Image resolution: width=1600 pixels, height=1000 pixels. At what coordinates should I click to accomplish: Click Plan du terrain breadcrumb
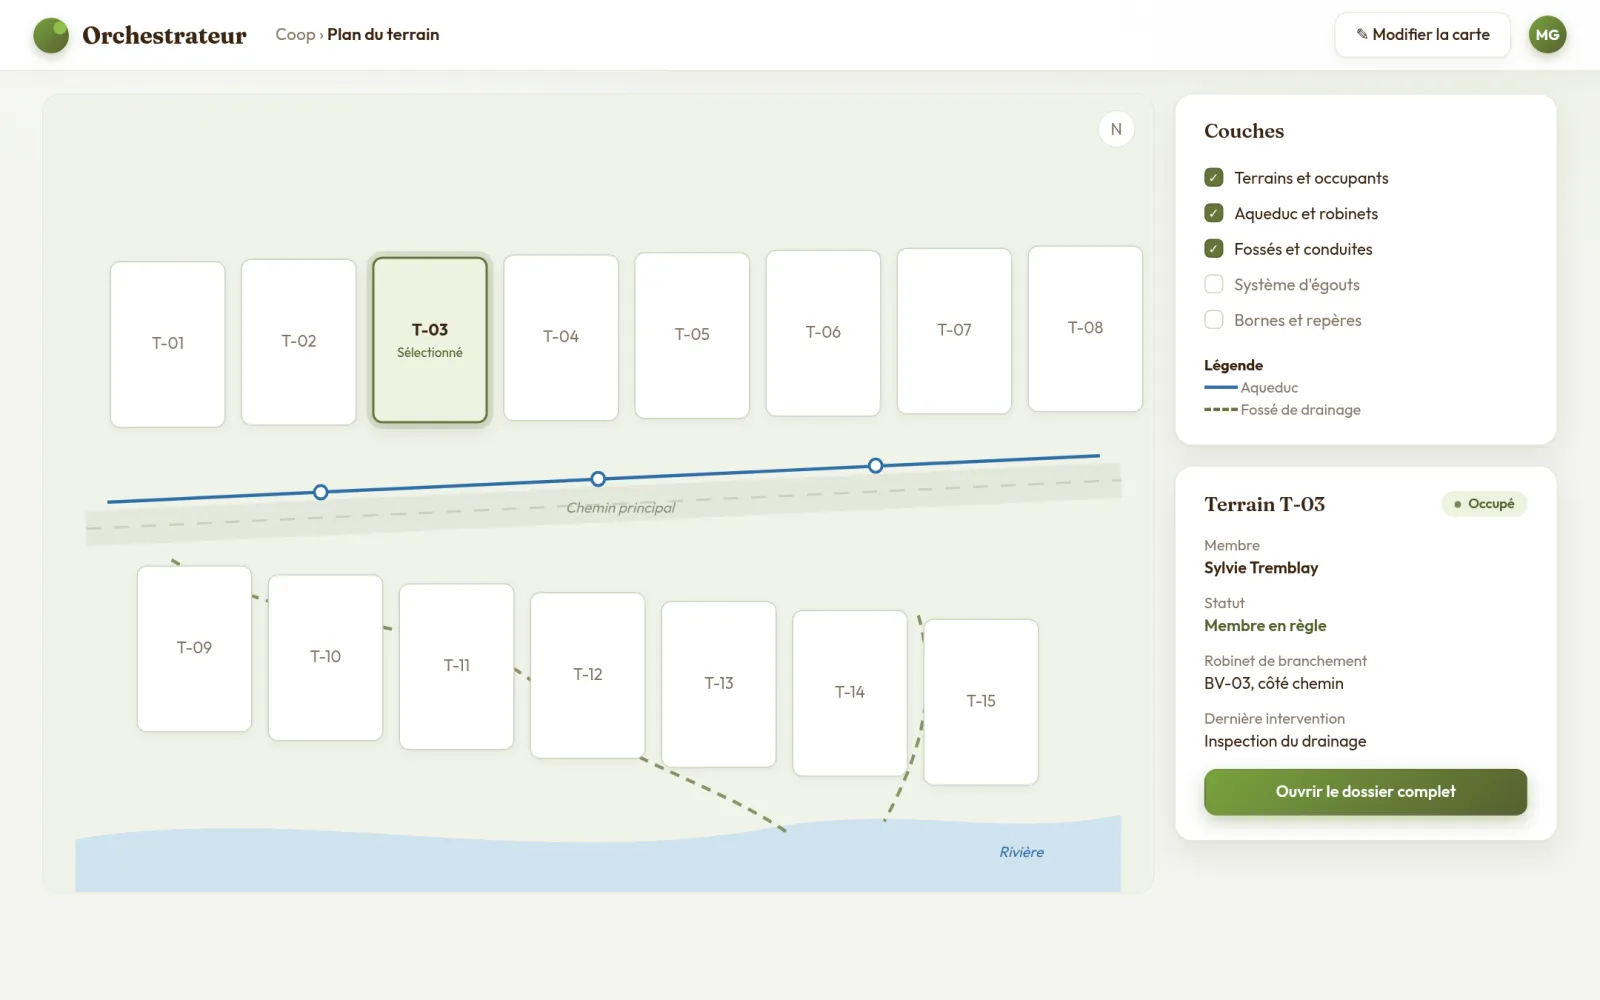(383, 35)
